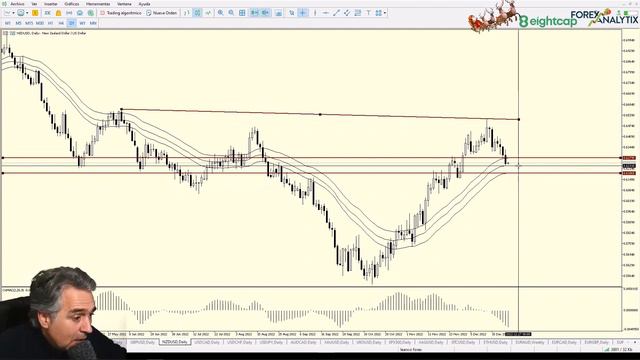Click the trendline's left anchor point

[121, 109]
